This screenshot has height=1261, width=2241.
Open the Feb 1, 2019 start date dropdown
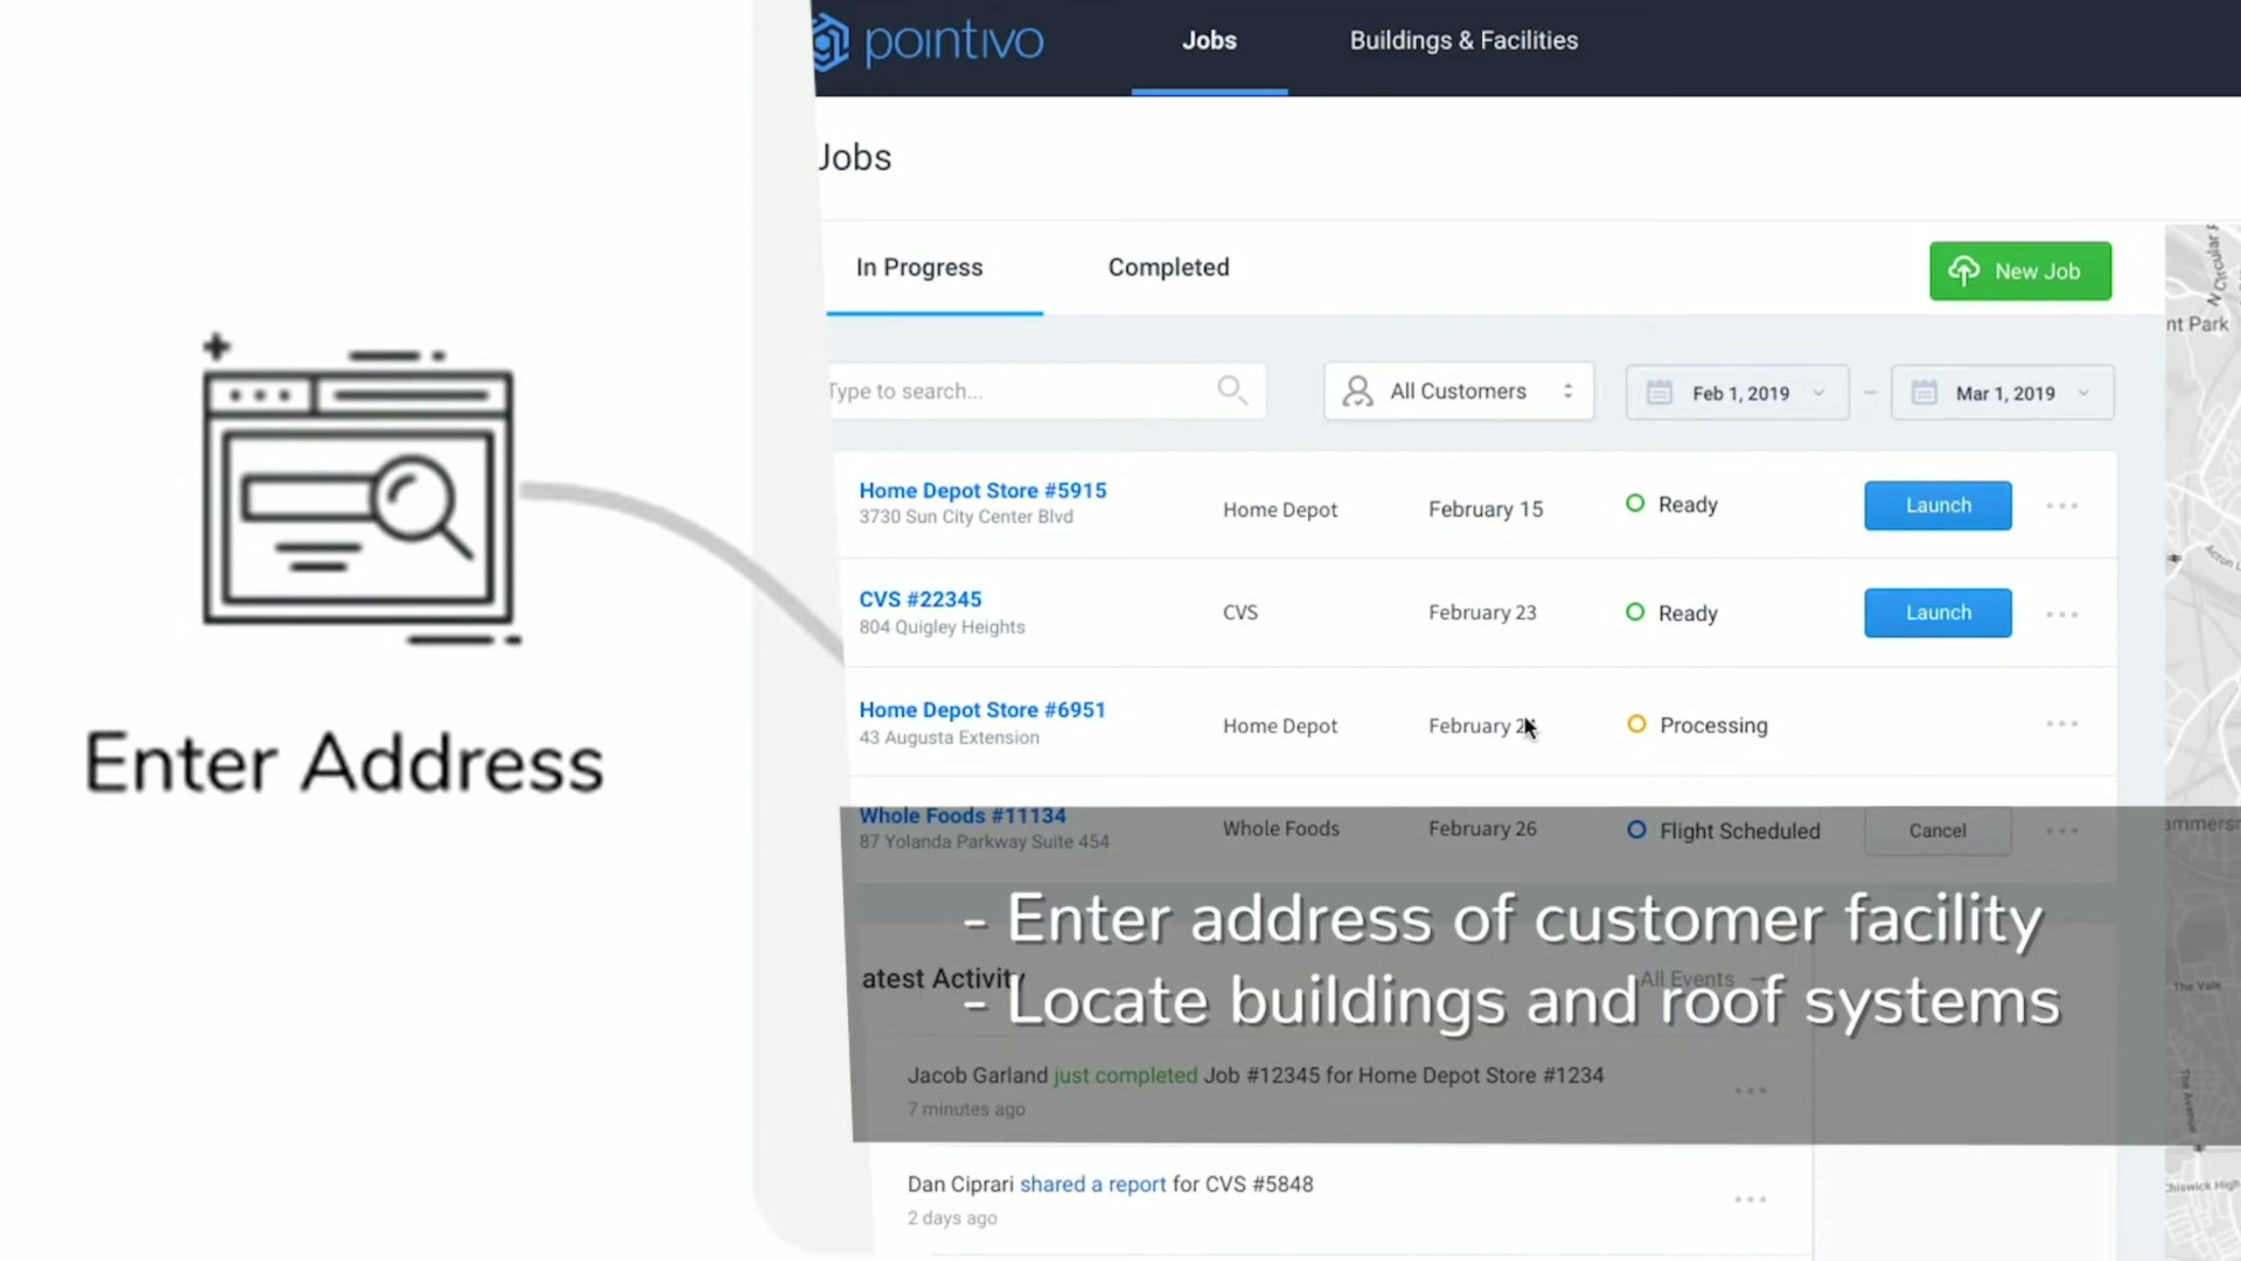pos(1737,393)
